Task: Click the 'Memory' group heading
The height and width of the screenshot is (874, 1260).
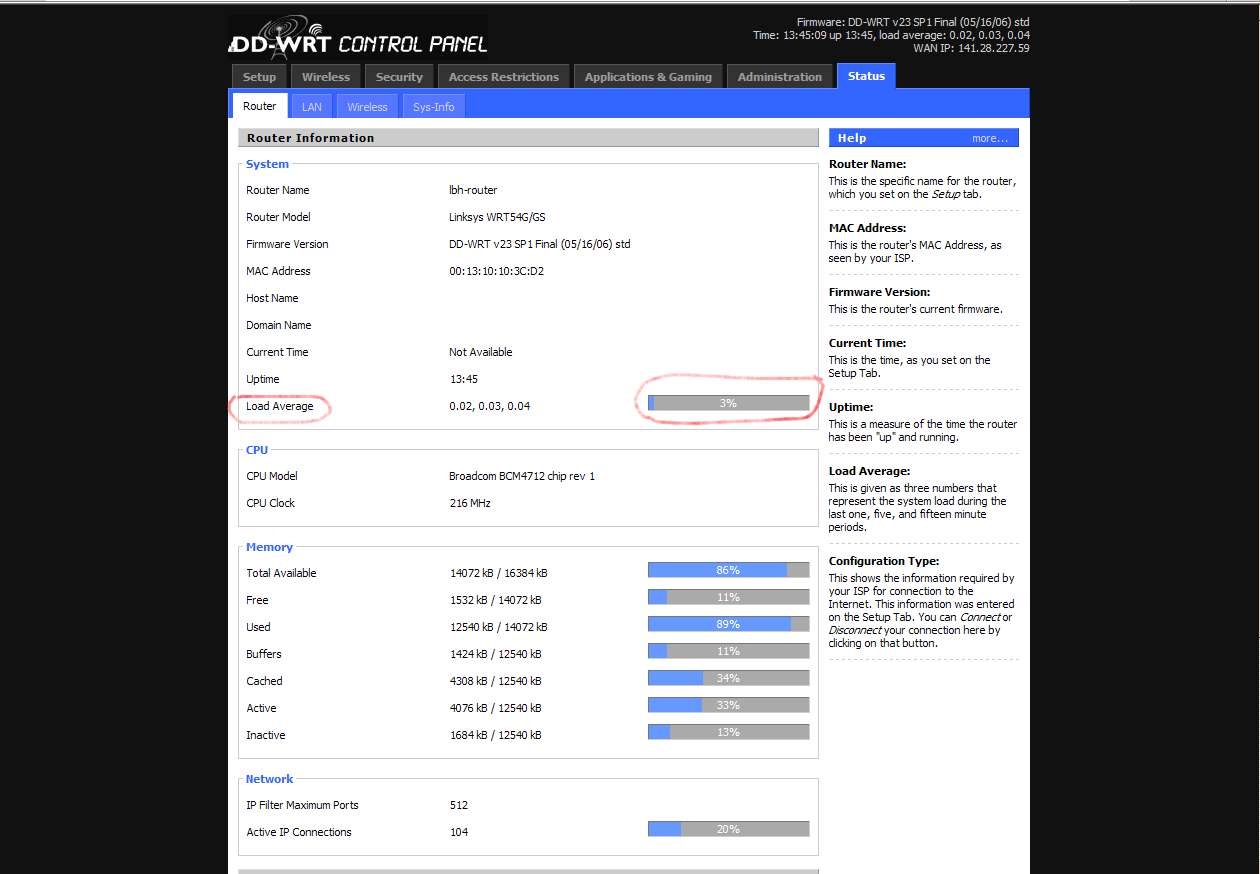Action: pos(269,547)
